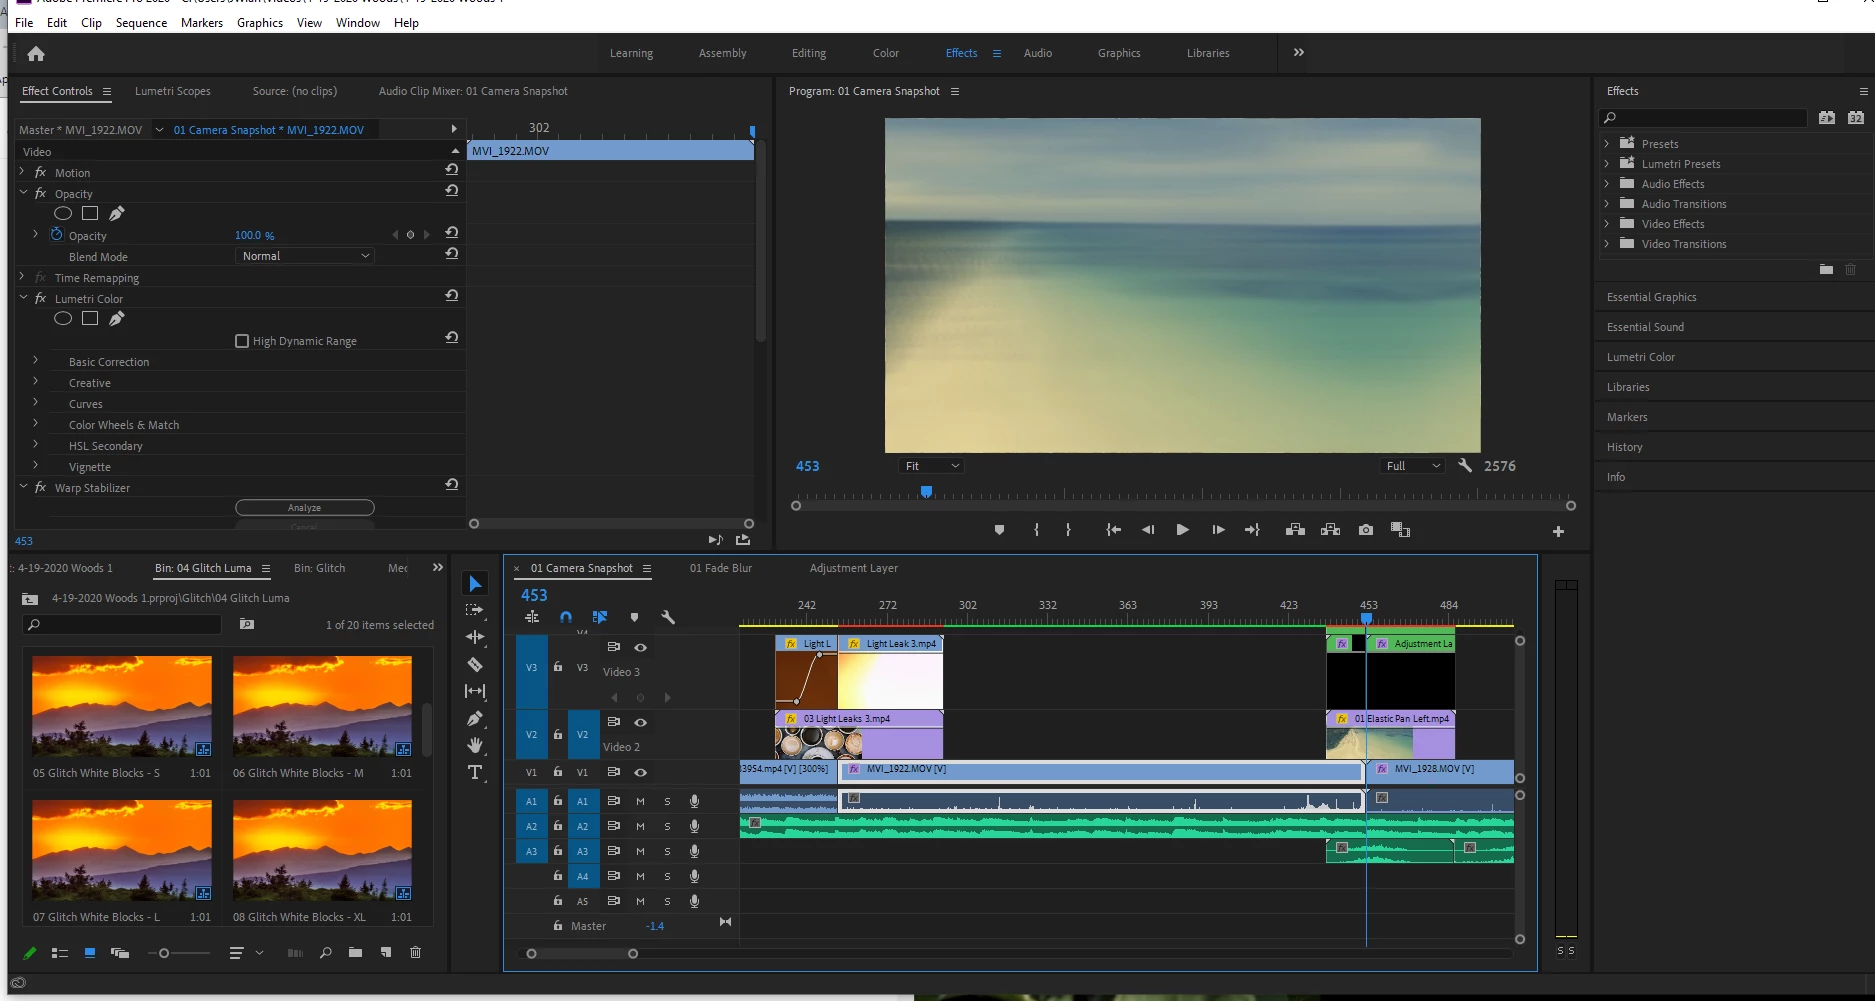Switch Project panel to List View
The height and width of the screenshot is (1001, 1875).
click(x=60, y=953)
